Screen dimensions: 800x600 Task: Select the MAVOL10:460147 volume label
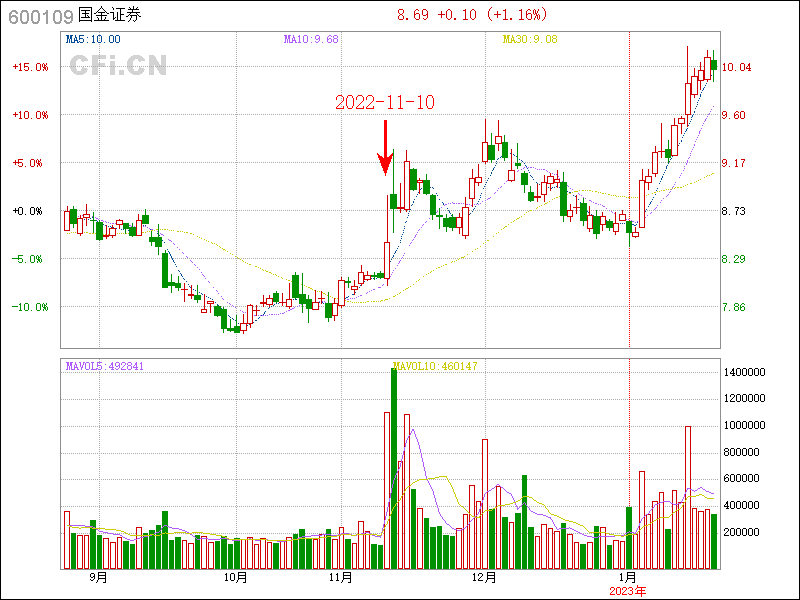[x=435, y=366]
